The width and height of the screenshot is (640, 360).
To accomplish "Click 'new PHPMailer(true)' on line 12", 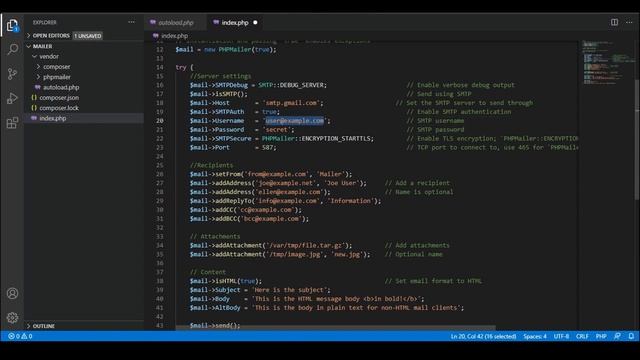I will click(x=239, y=49).
